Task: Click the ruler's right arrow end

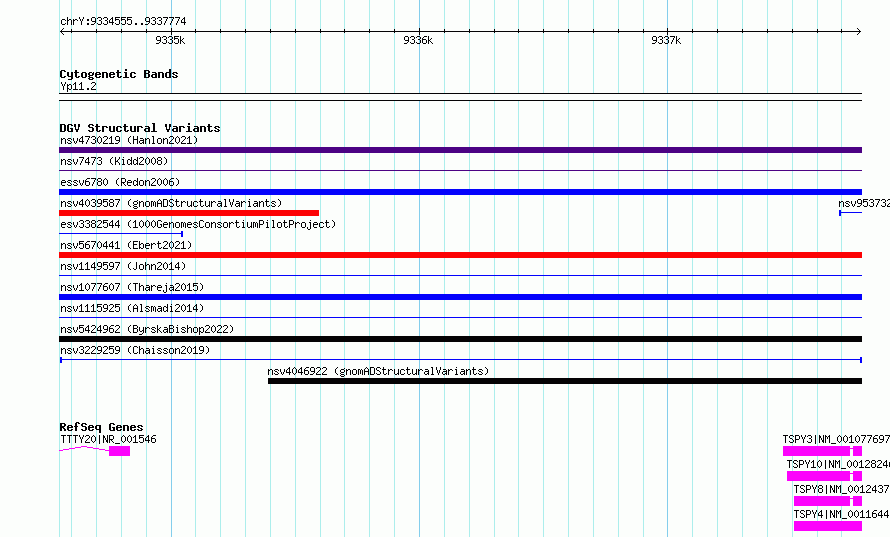Action: [858, 31]
